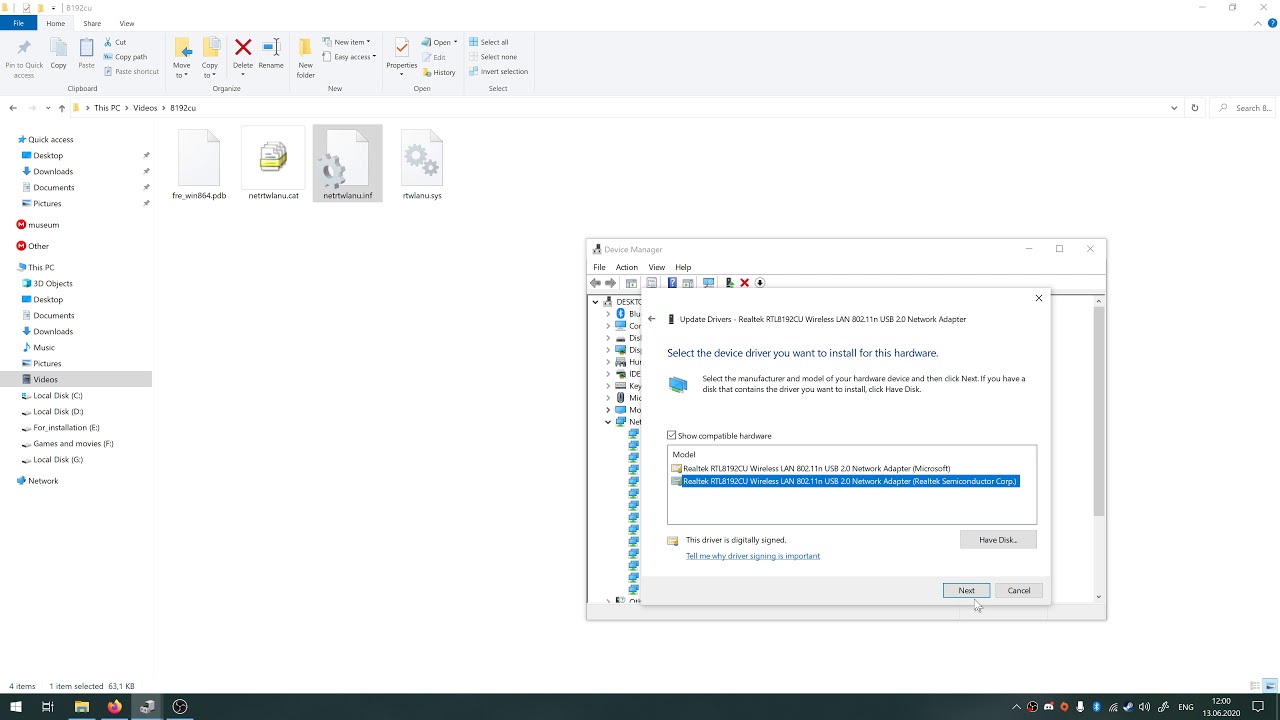Open the address bar history dropdown
This screenshot has height=720, width=1280.
[x=1174, y=108]
